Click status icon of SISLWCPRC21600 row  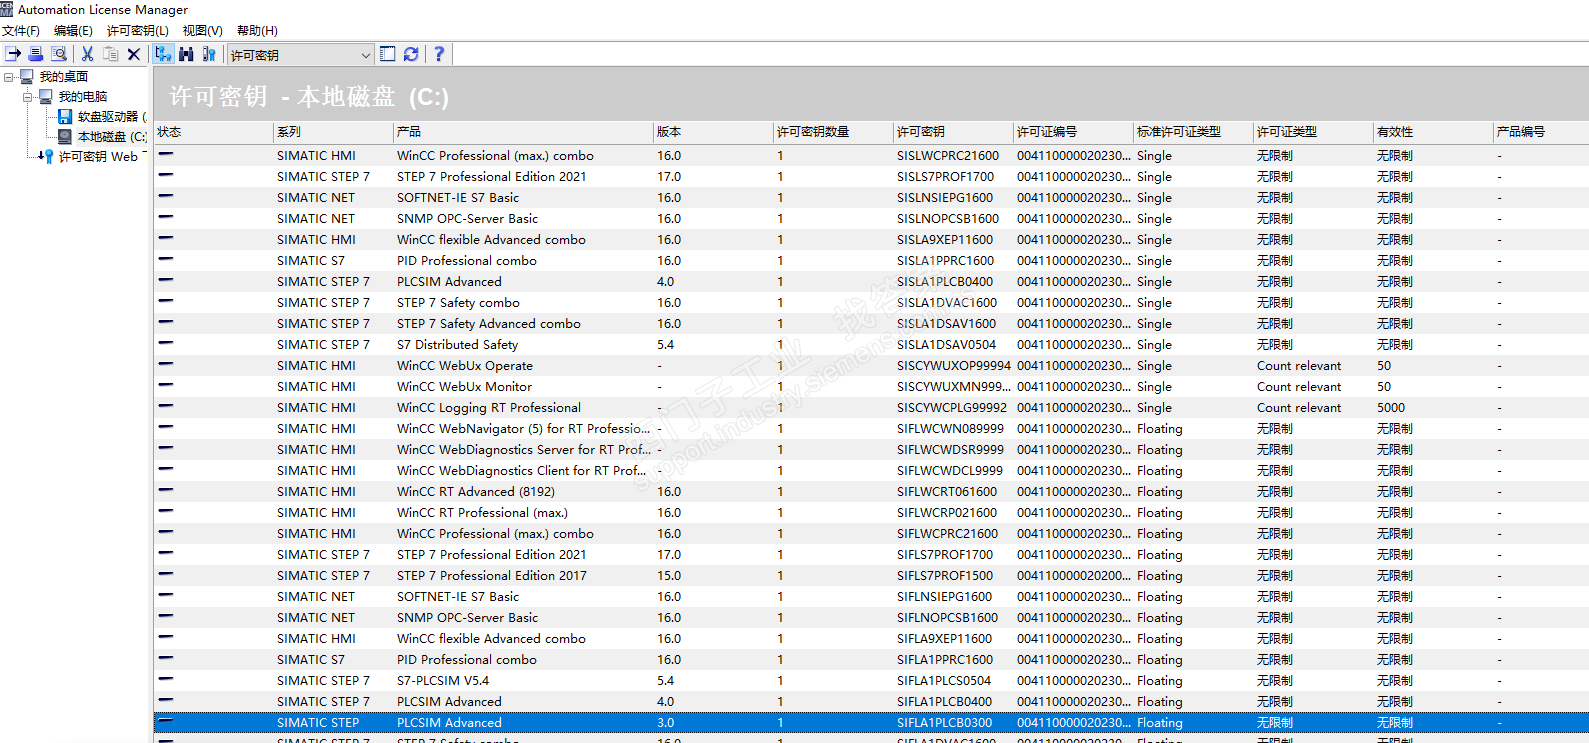[166, 154]
